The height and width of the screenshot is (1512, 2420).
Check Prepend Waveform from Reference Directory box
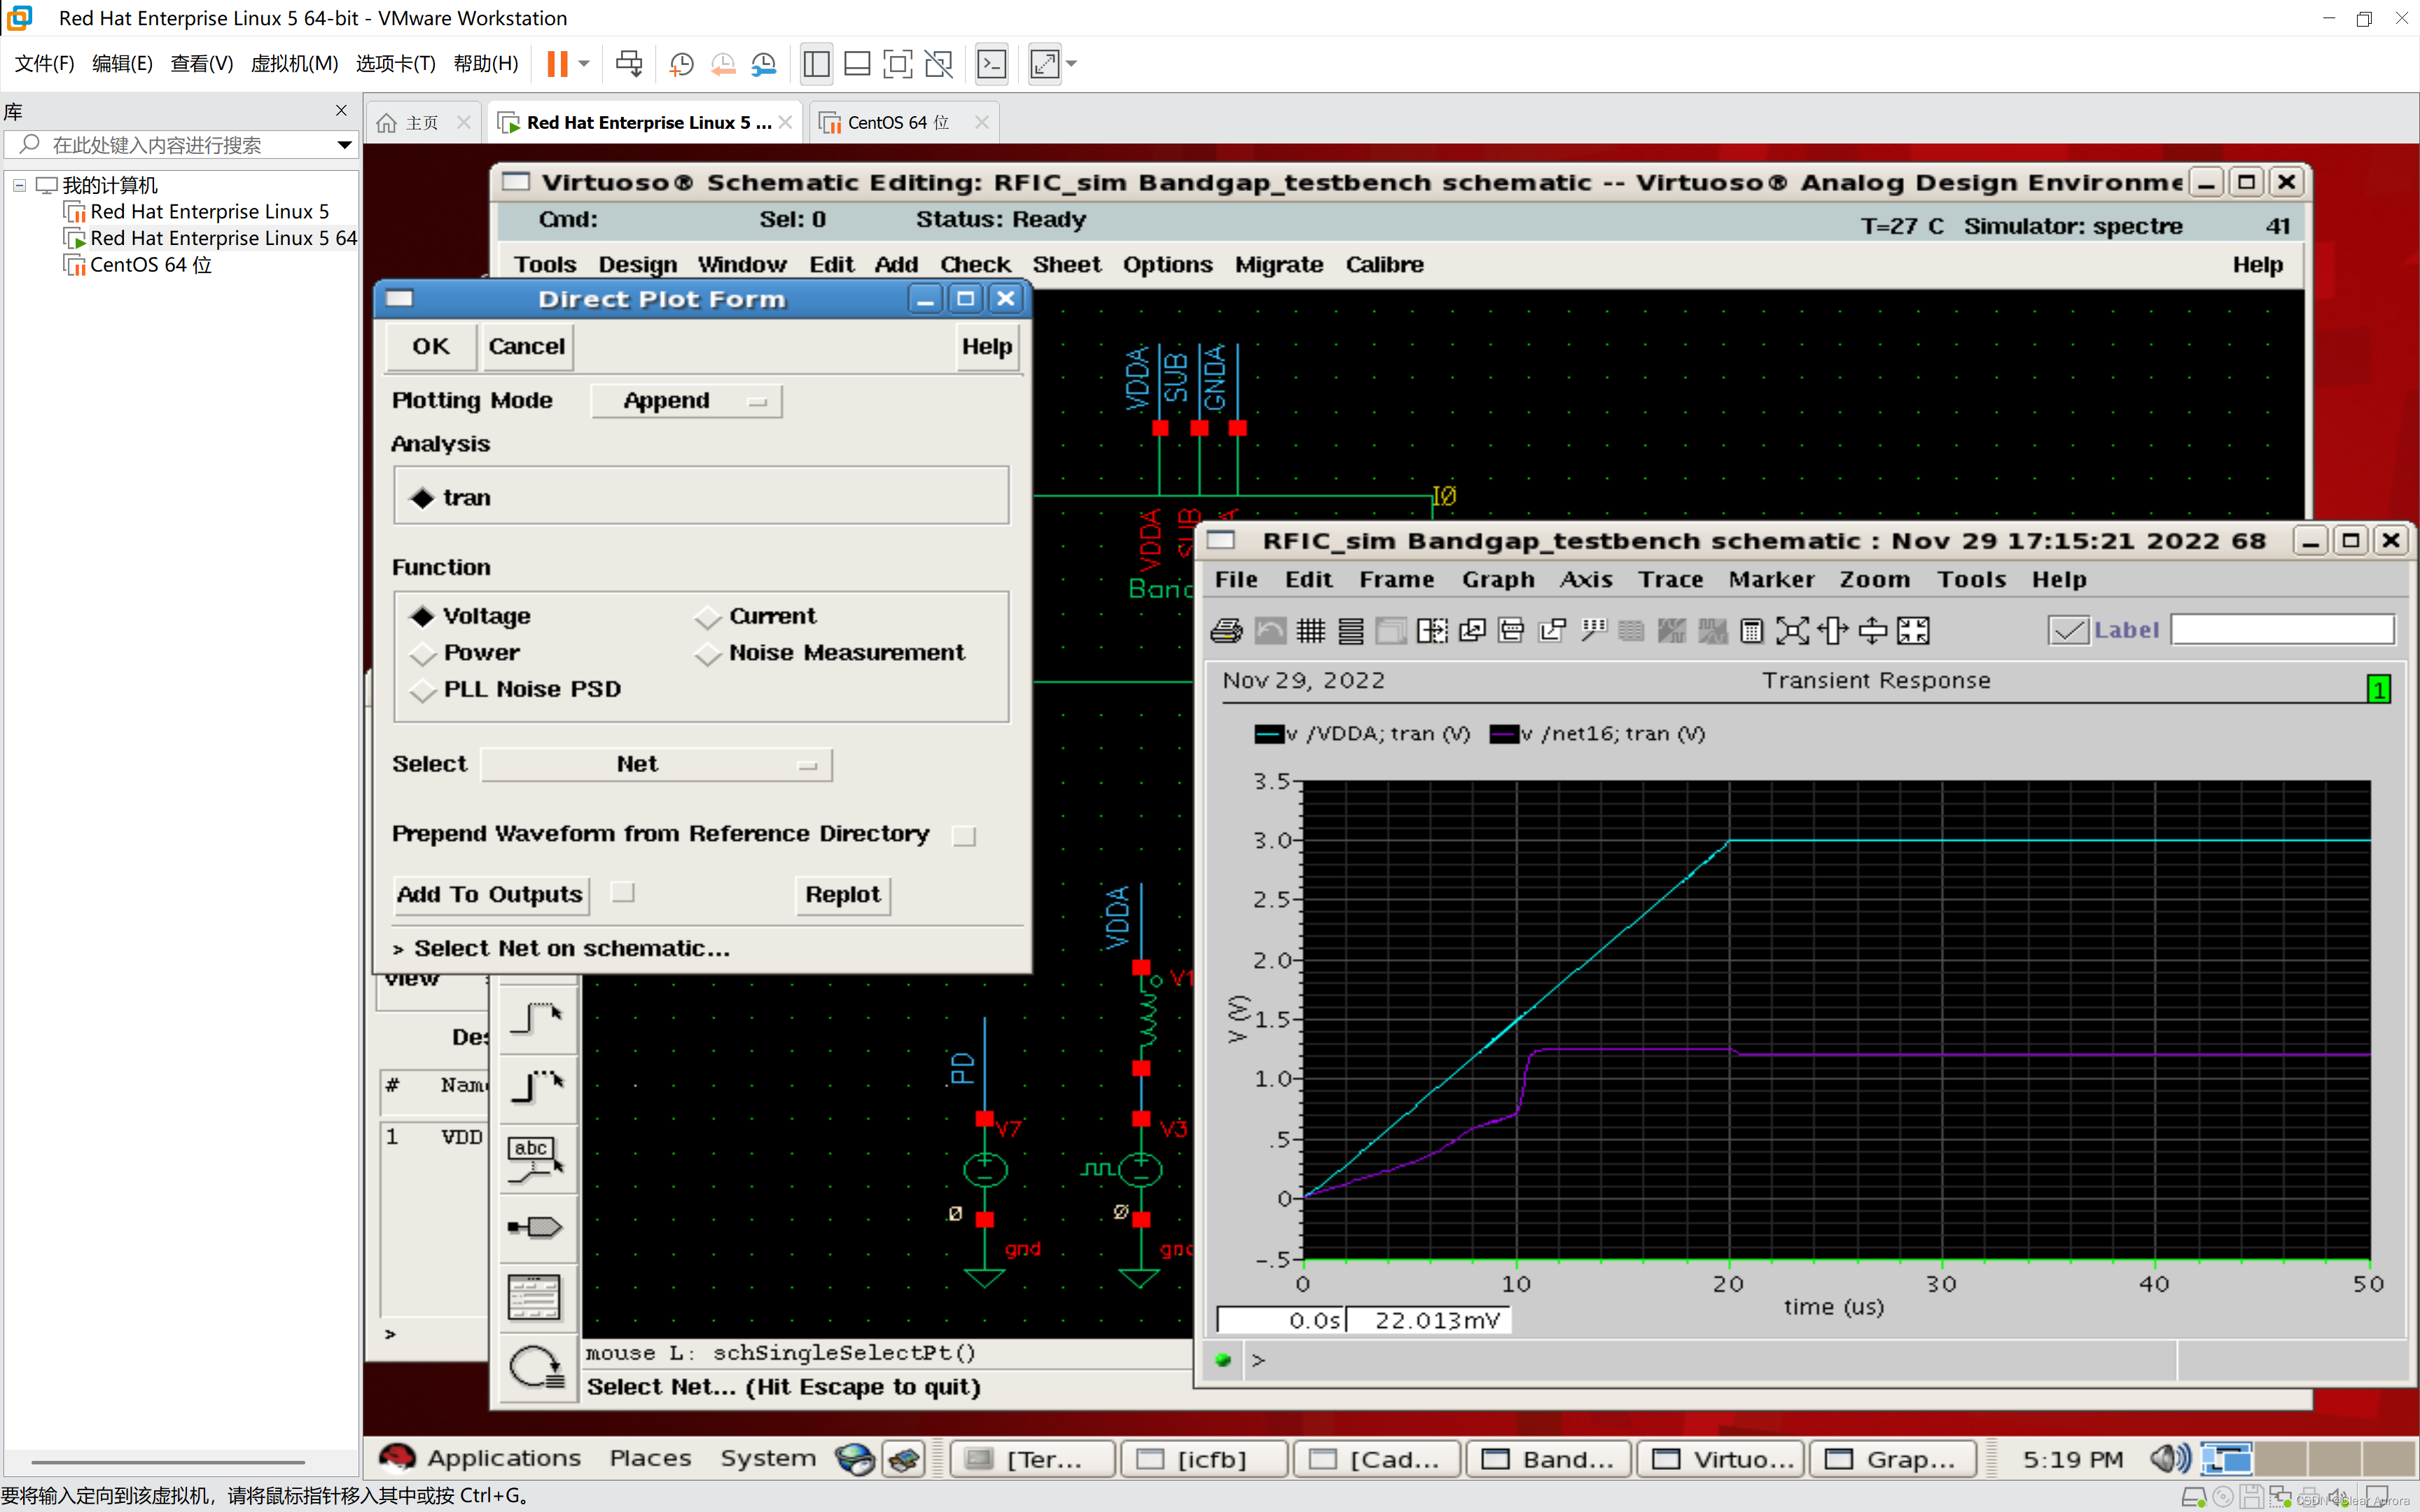coord(963,835)
